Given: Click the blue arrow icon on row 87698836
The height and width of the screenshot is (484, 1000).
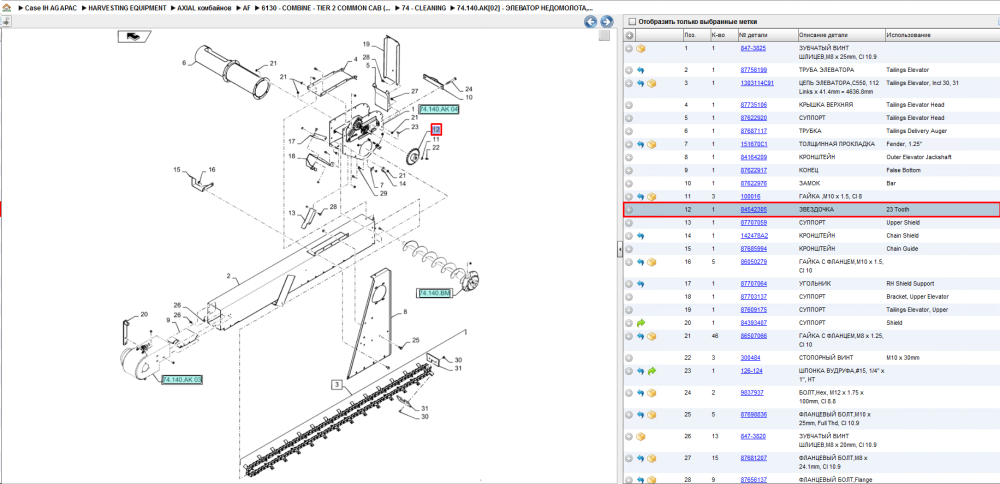Looking at the screenshot, I should point(641,414).
